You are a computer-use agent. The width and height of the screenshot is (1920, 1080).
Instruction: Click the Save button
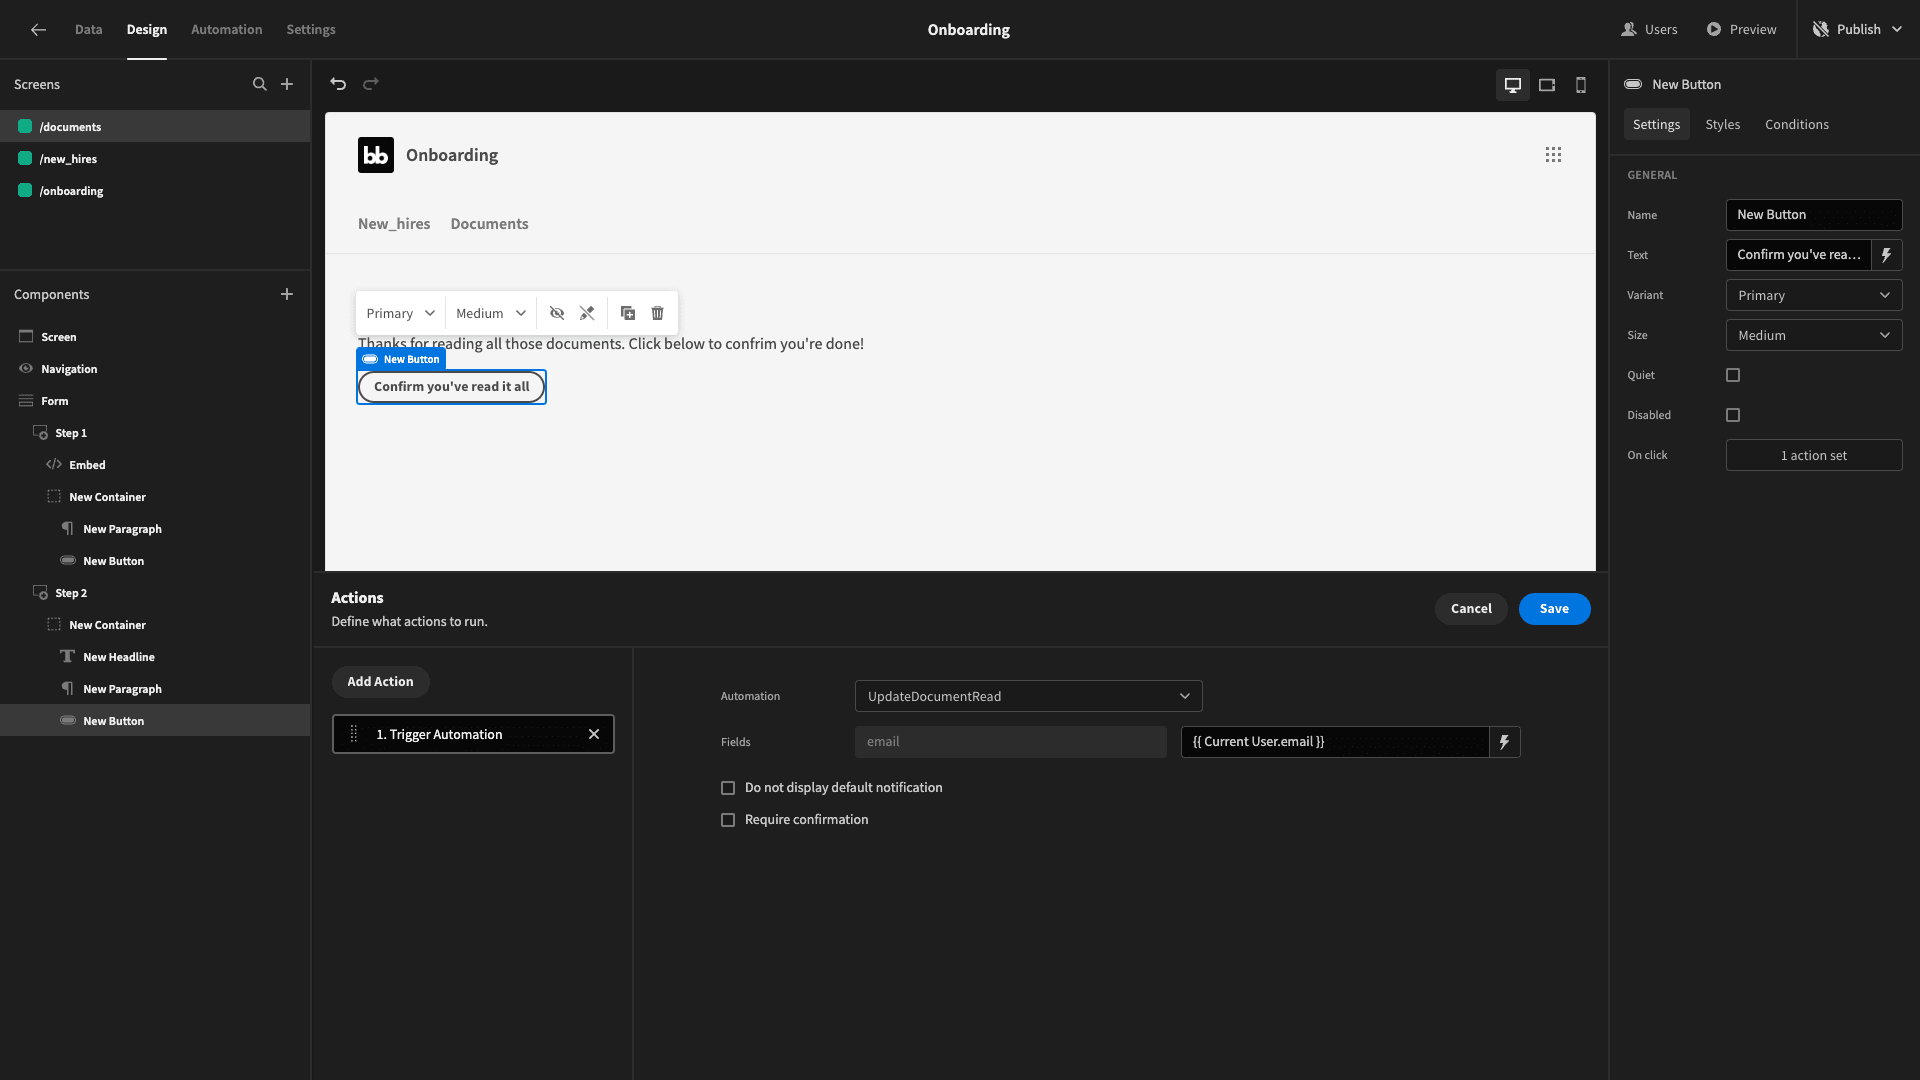pyautogui.click(x=1554, y=609)
